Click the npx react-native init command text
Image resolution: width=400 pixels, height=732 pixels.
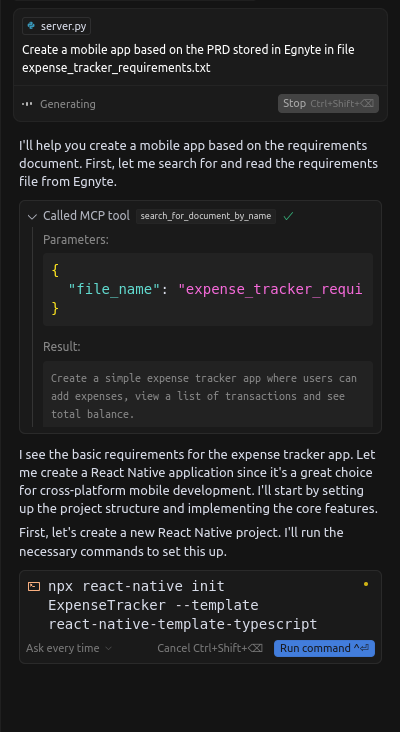[182, 605]
